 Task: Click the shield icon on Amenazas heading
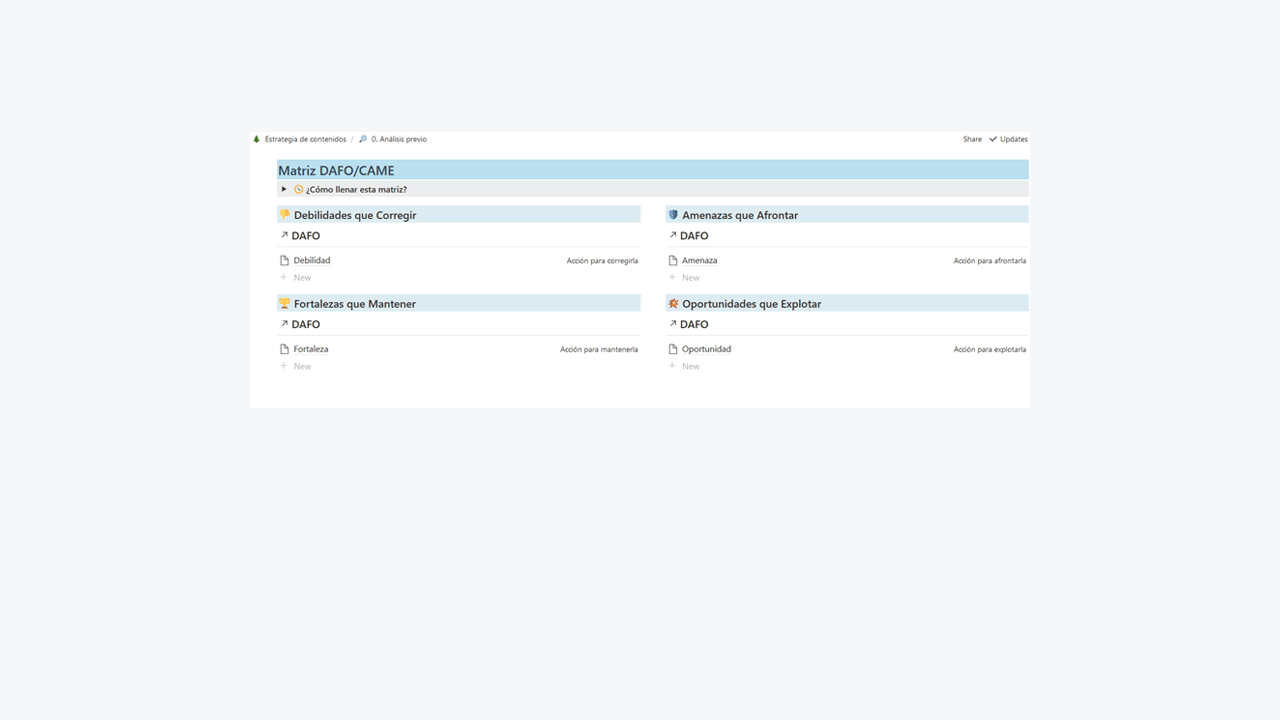pyautogui.click(x=673, y=215)
